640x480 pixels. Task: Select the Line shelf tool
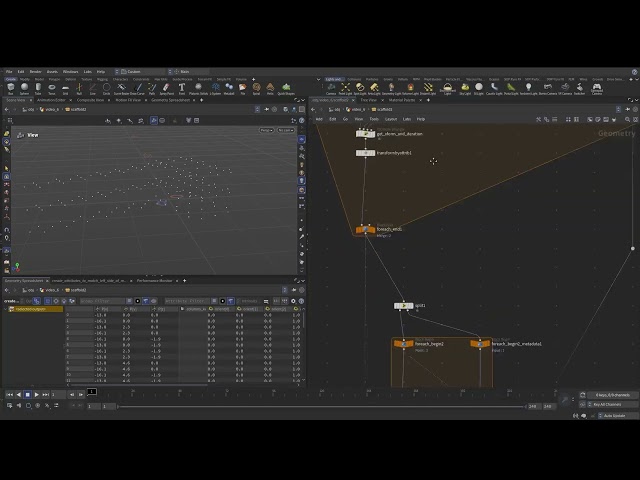[93, 89]
